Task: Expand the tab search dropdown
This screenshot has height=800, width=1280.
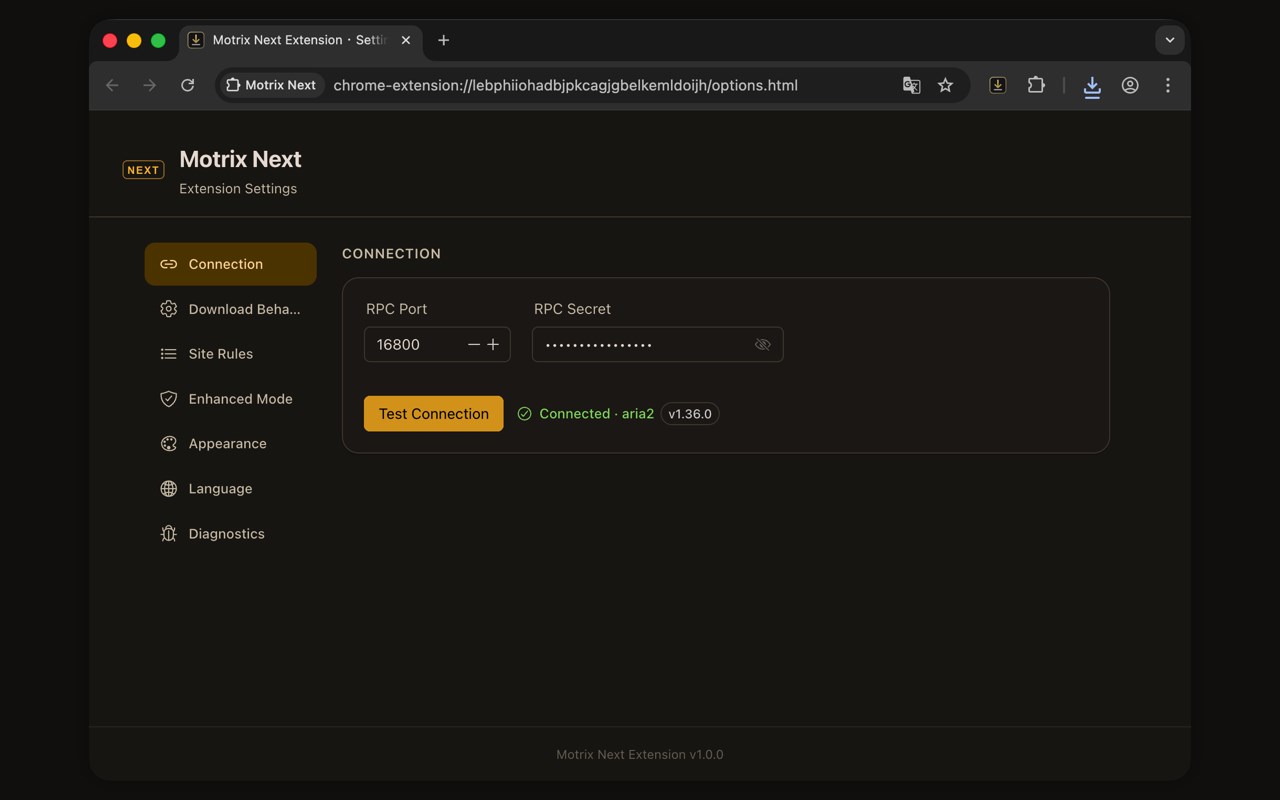Action: click(x=1170, y=40)
